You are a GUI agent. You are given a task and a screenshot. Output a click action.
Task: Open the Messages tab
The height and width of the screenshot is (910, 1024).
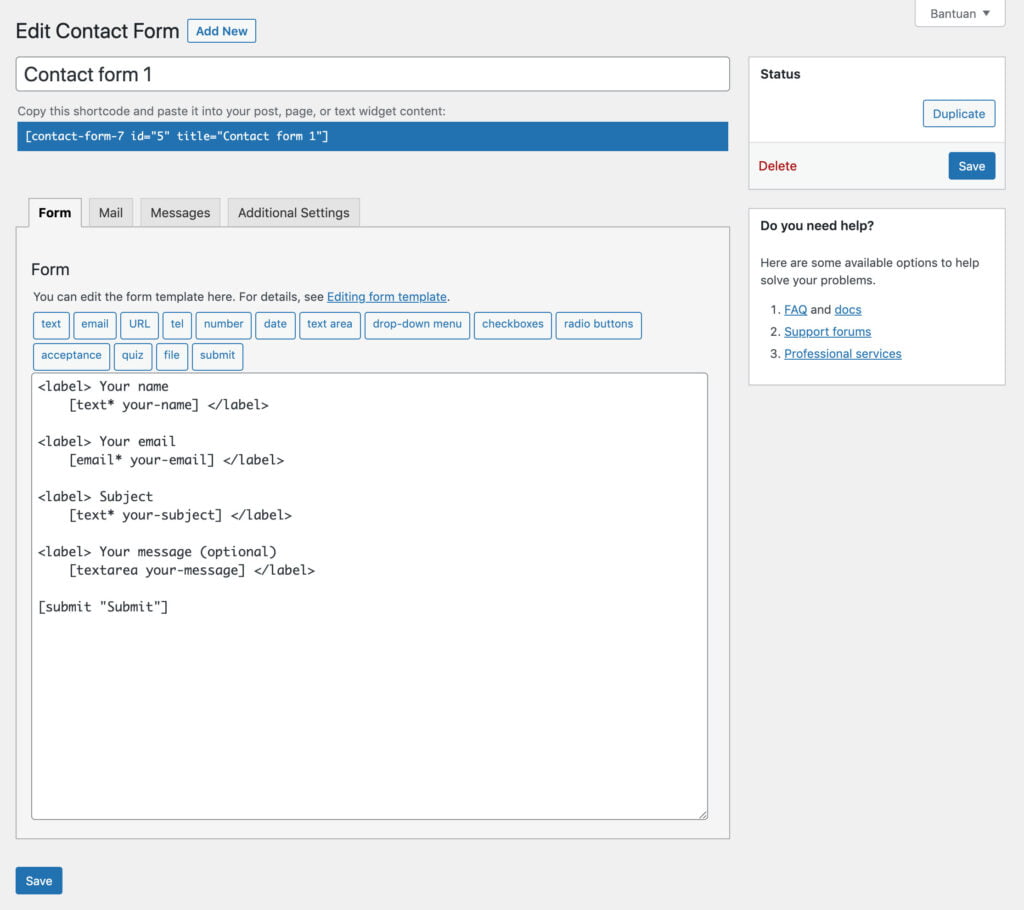coord(180,212)
